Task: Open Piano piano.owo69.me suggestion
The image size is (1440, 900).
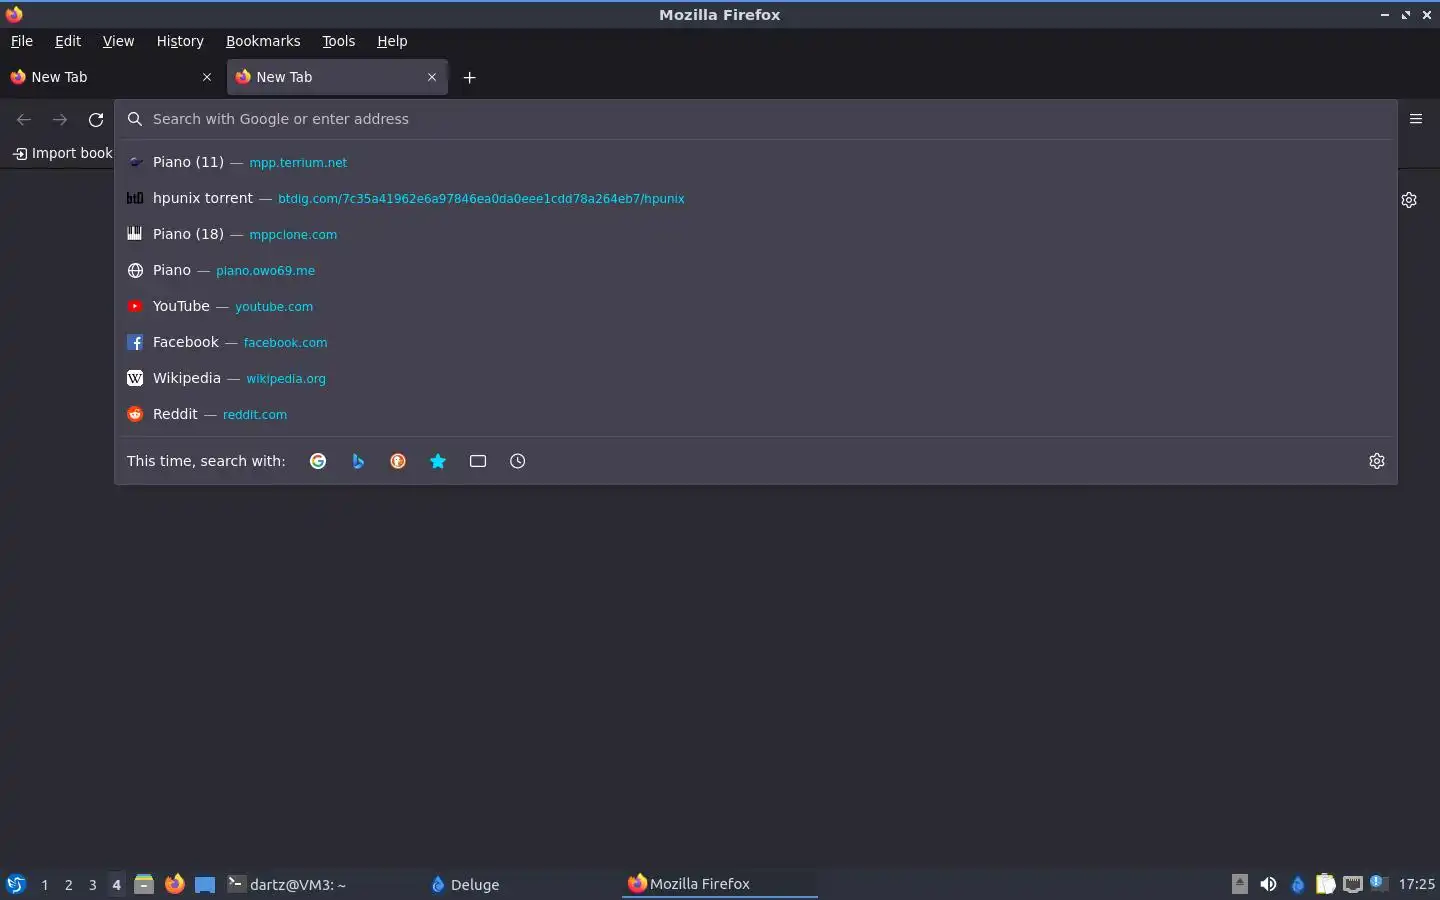Action: [755, 270]
